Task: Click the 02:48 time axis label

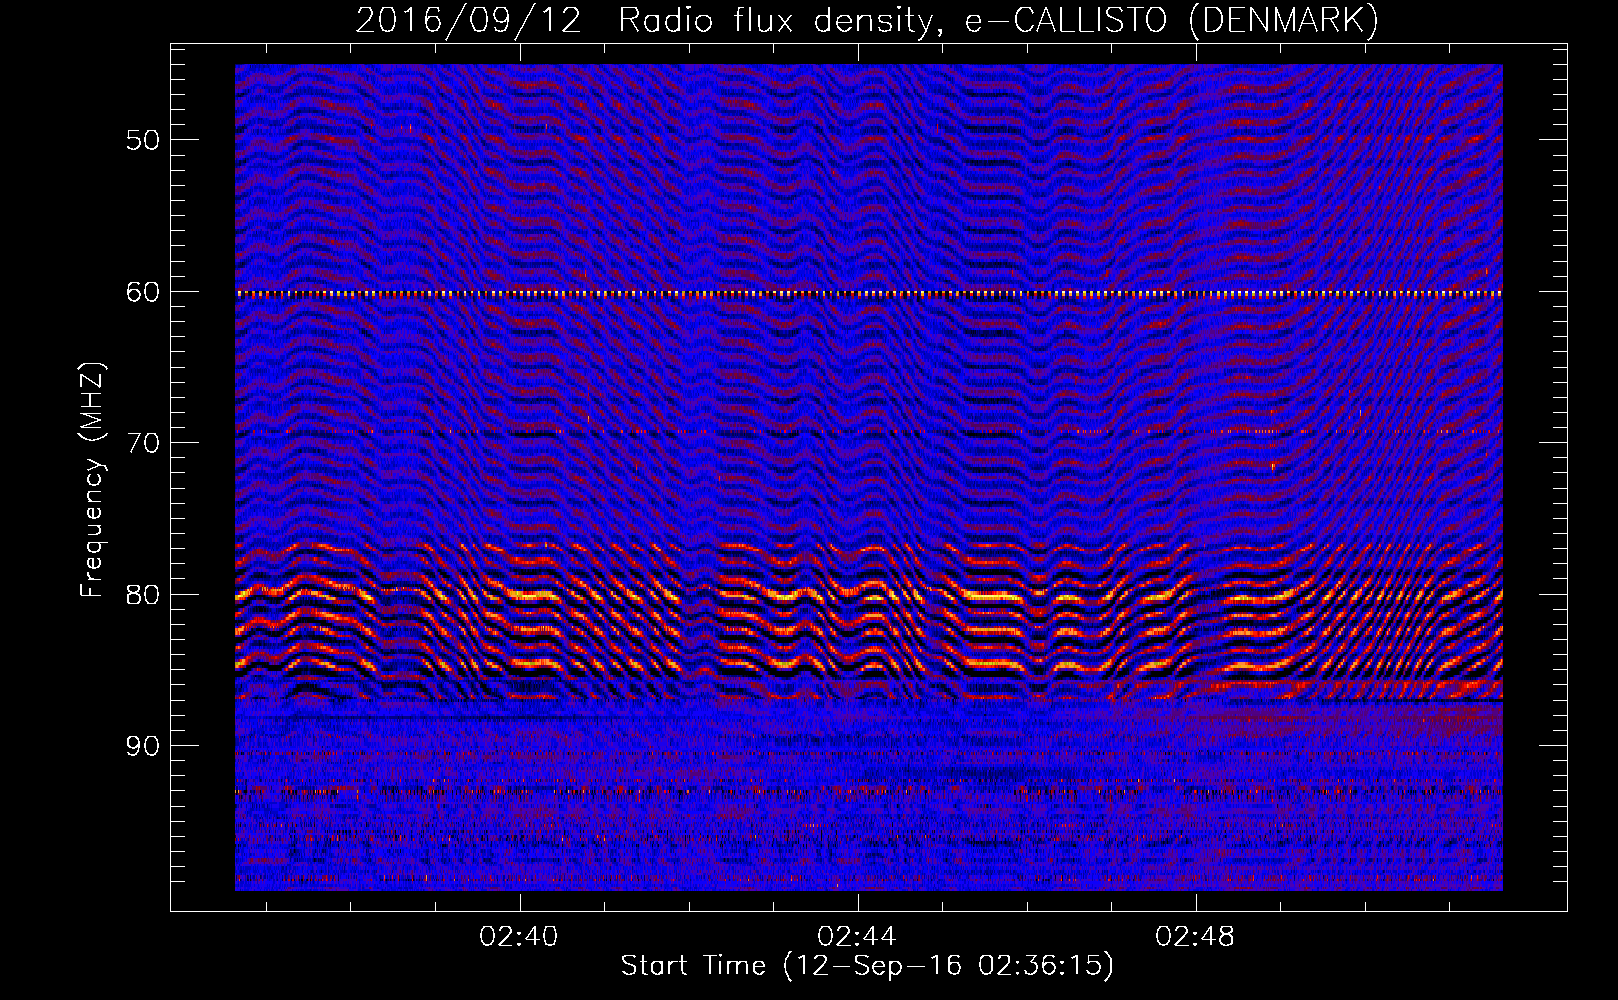Action: (1195, 937)
